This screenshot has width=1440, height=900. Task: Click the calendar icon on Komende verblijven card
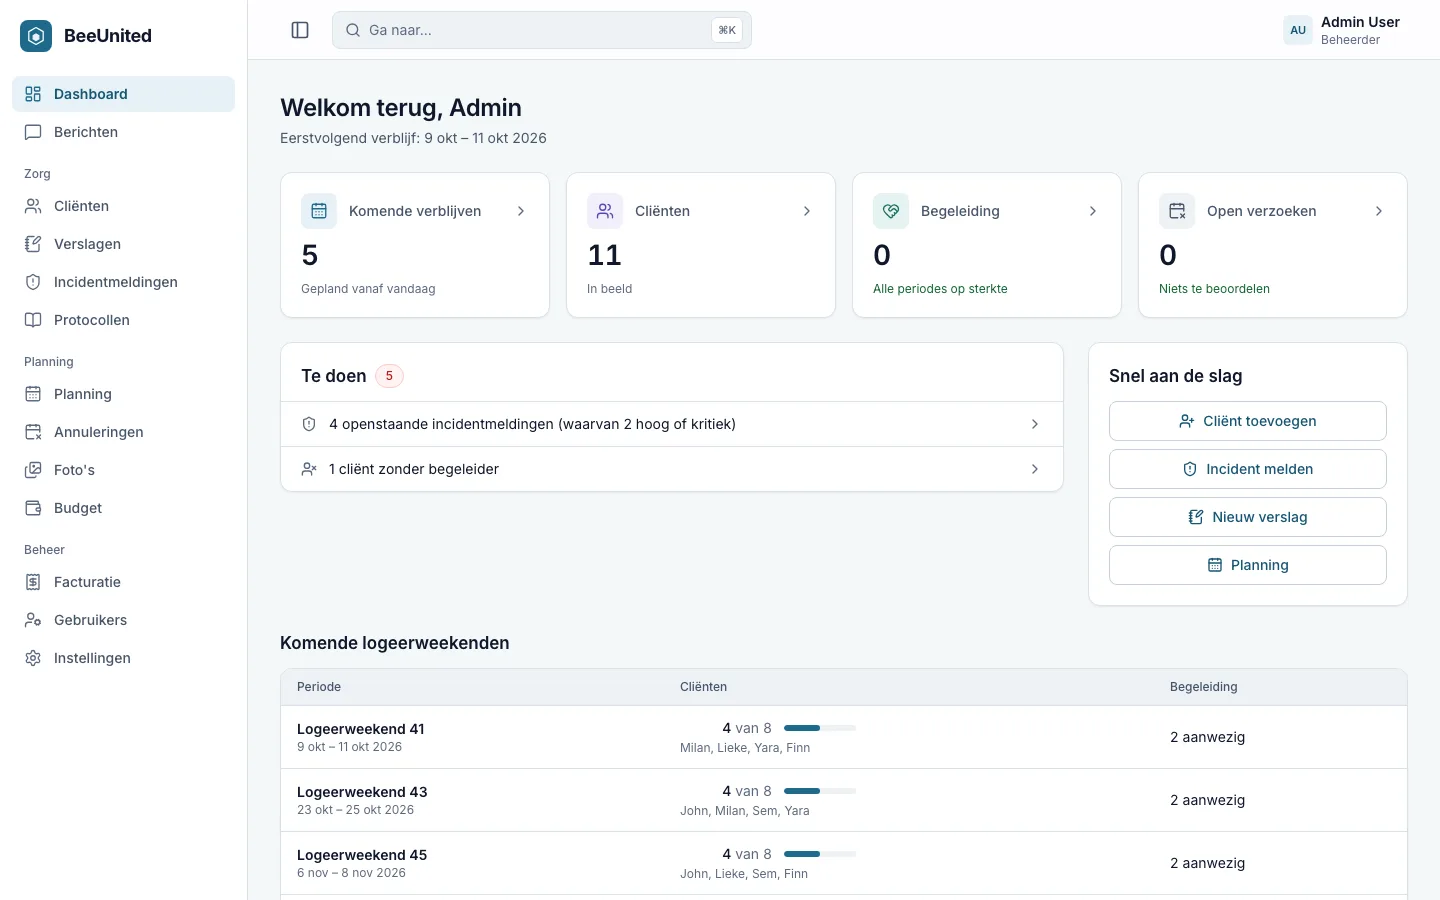click(x=319, y=211)
